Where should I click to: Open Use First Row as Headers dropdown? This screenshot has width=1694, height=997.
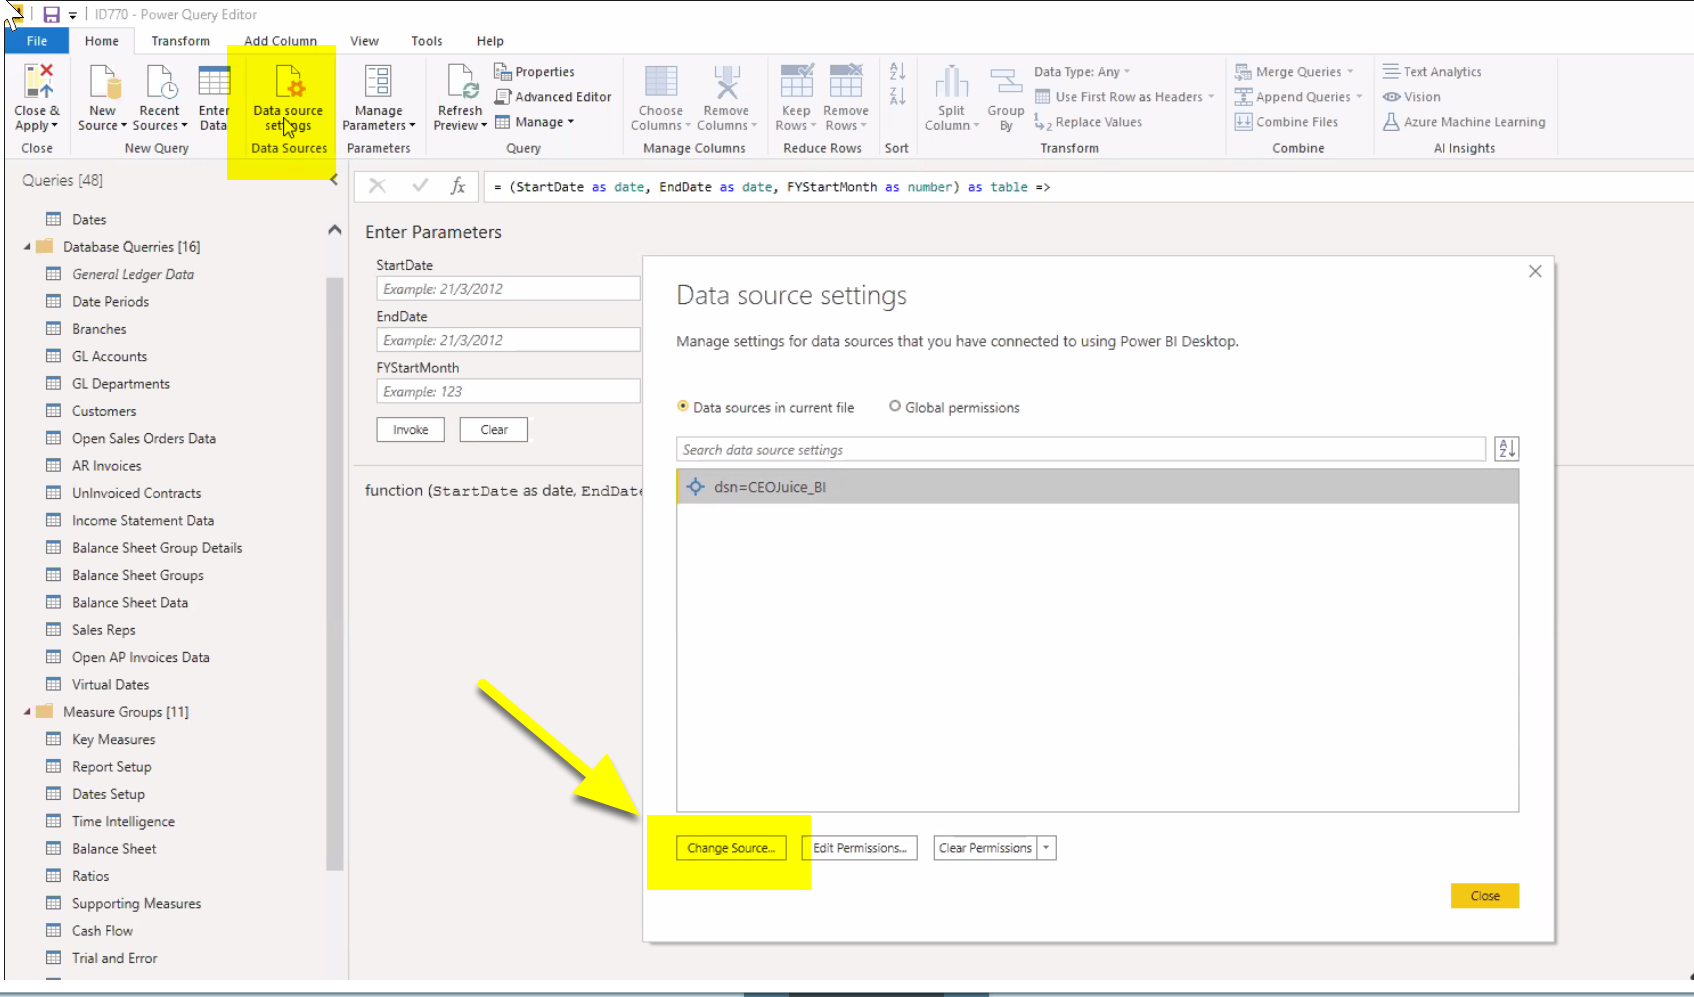click(1124, 97)
